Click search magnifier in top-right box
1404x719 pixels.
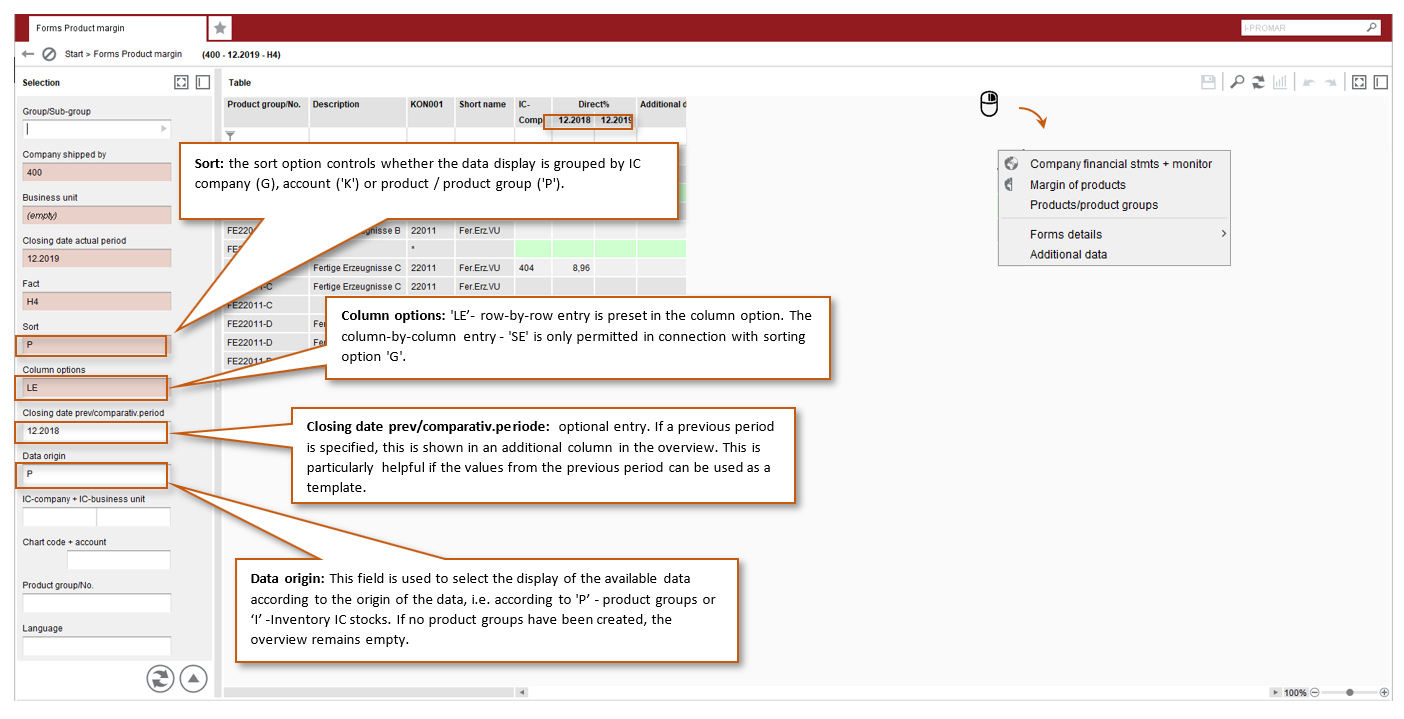[1372, 28]
